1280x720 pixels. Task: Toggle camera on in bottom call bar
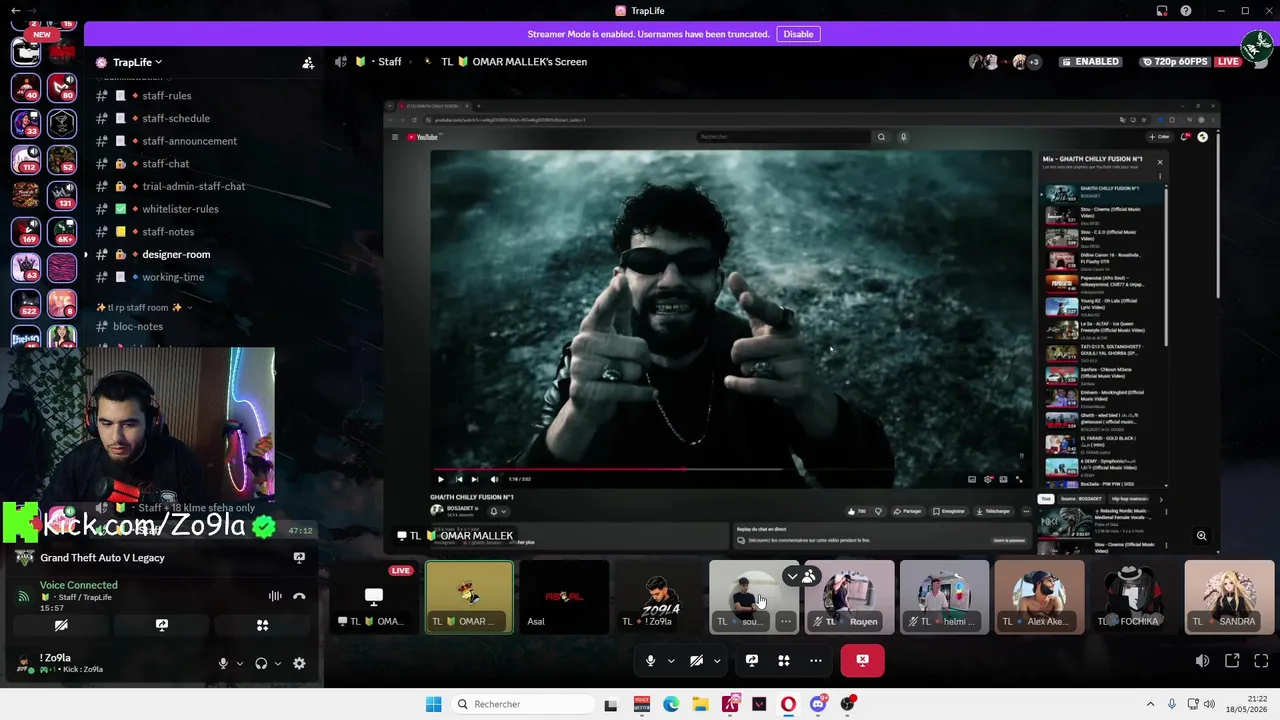pos(697,660)
